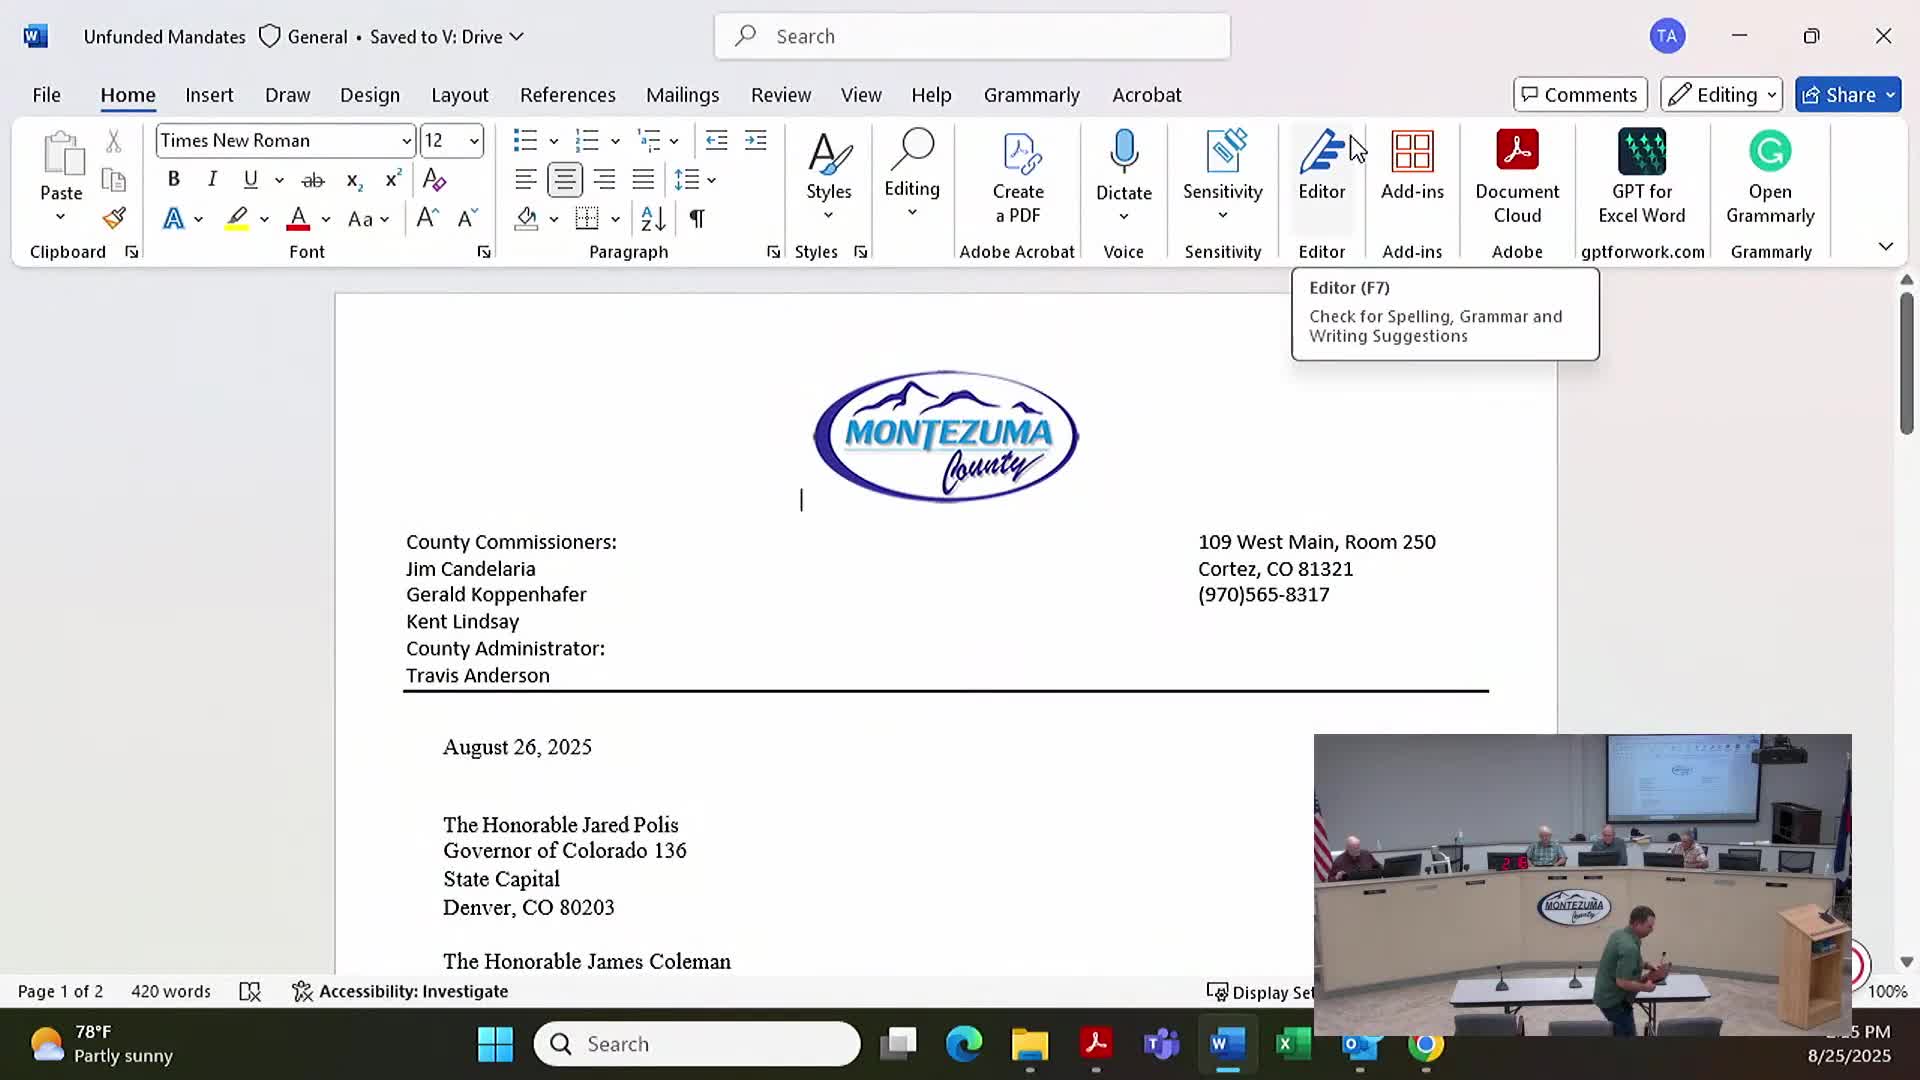This screenshot has width=1920, height=1080.
Task: Switch to the References tab
Action: point(567,95)
